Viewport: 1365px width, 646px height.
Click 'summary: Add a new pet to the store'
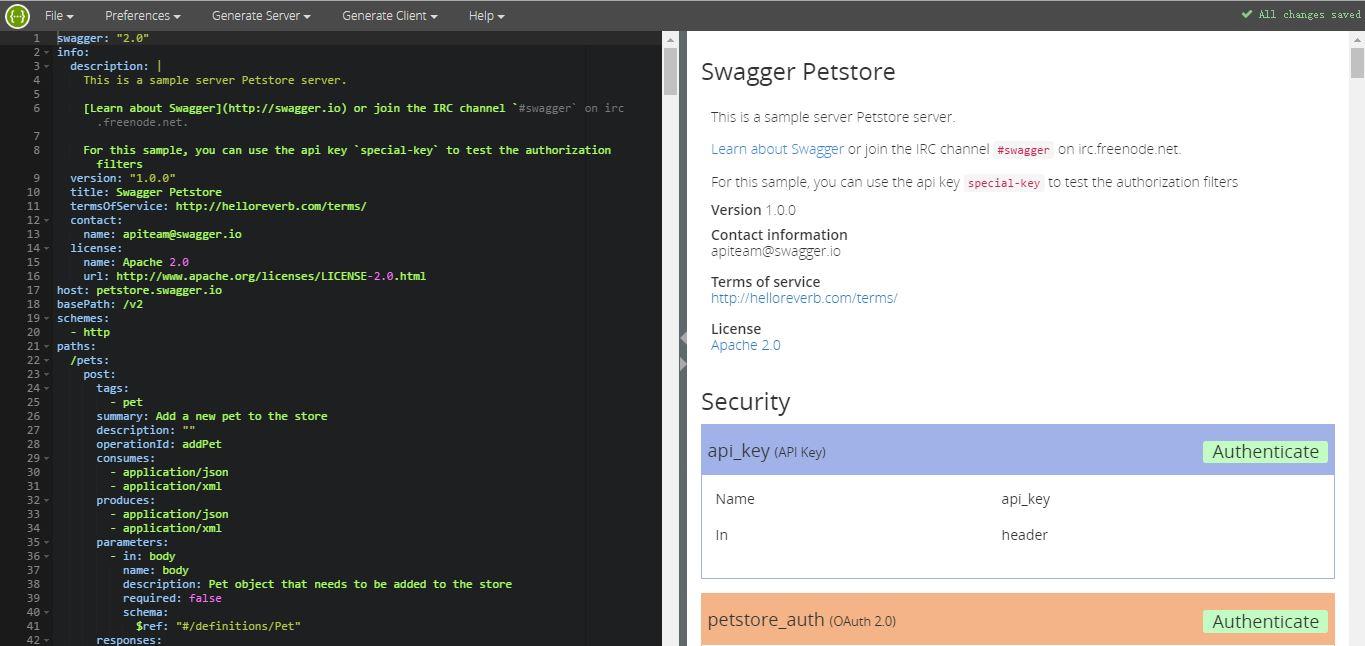(x=212, y=416)
